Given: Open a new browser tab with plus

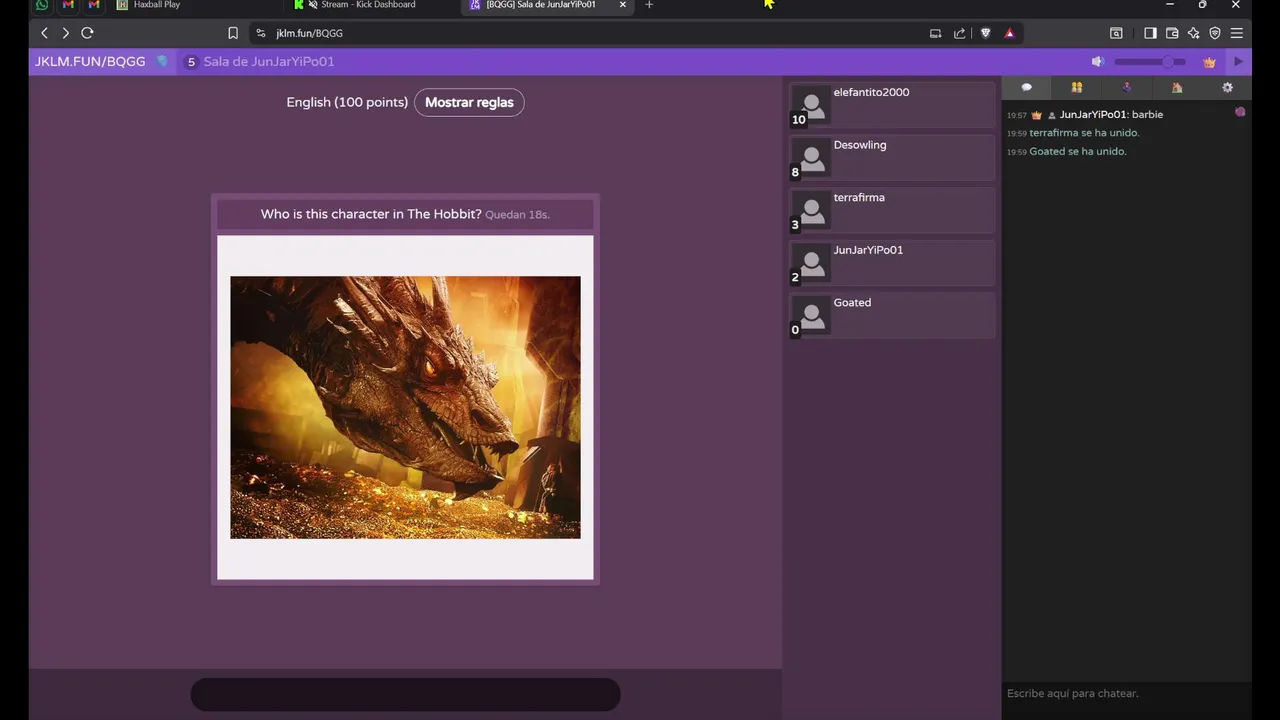Looking at the screenshot, I should (649, 5).
